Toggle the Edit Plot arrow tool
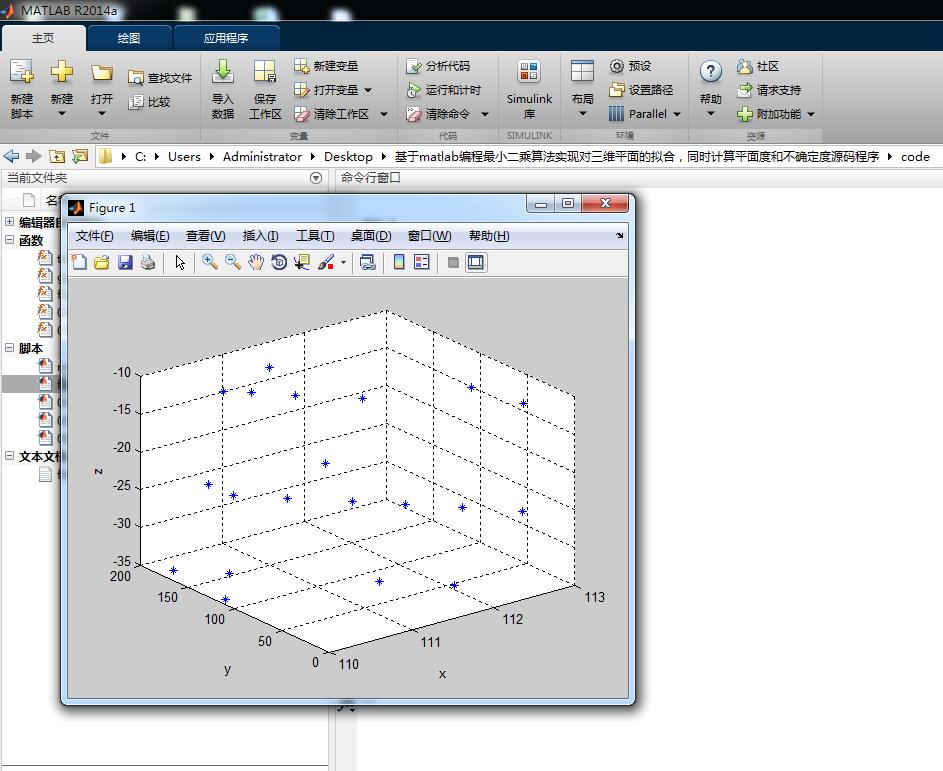 click(x=180, y=262)
